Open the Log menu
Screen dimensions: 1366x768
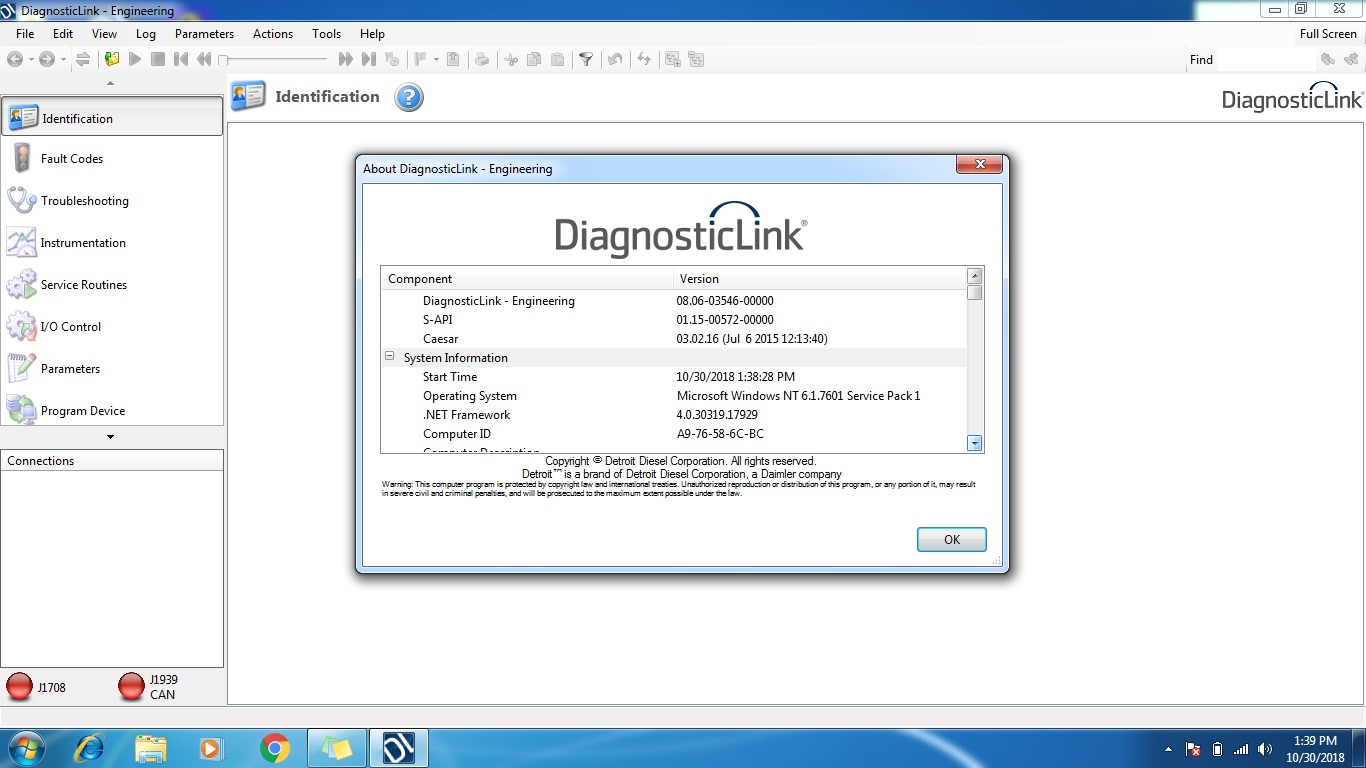click(x=146, y=33)
